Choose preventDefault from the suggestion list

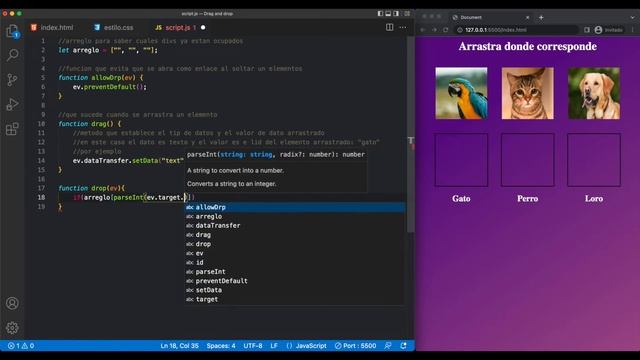tap(295, 281)
